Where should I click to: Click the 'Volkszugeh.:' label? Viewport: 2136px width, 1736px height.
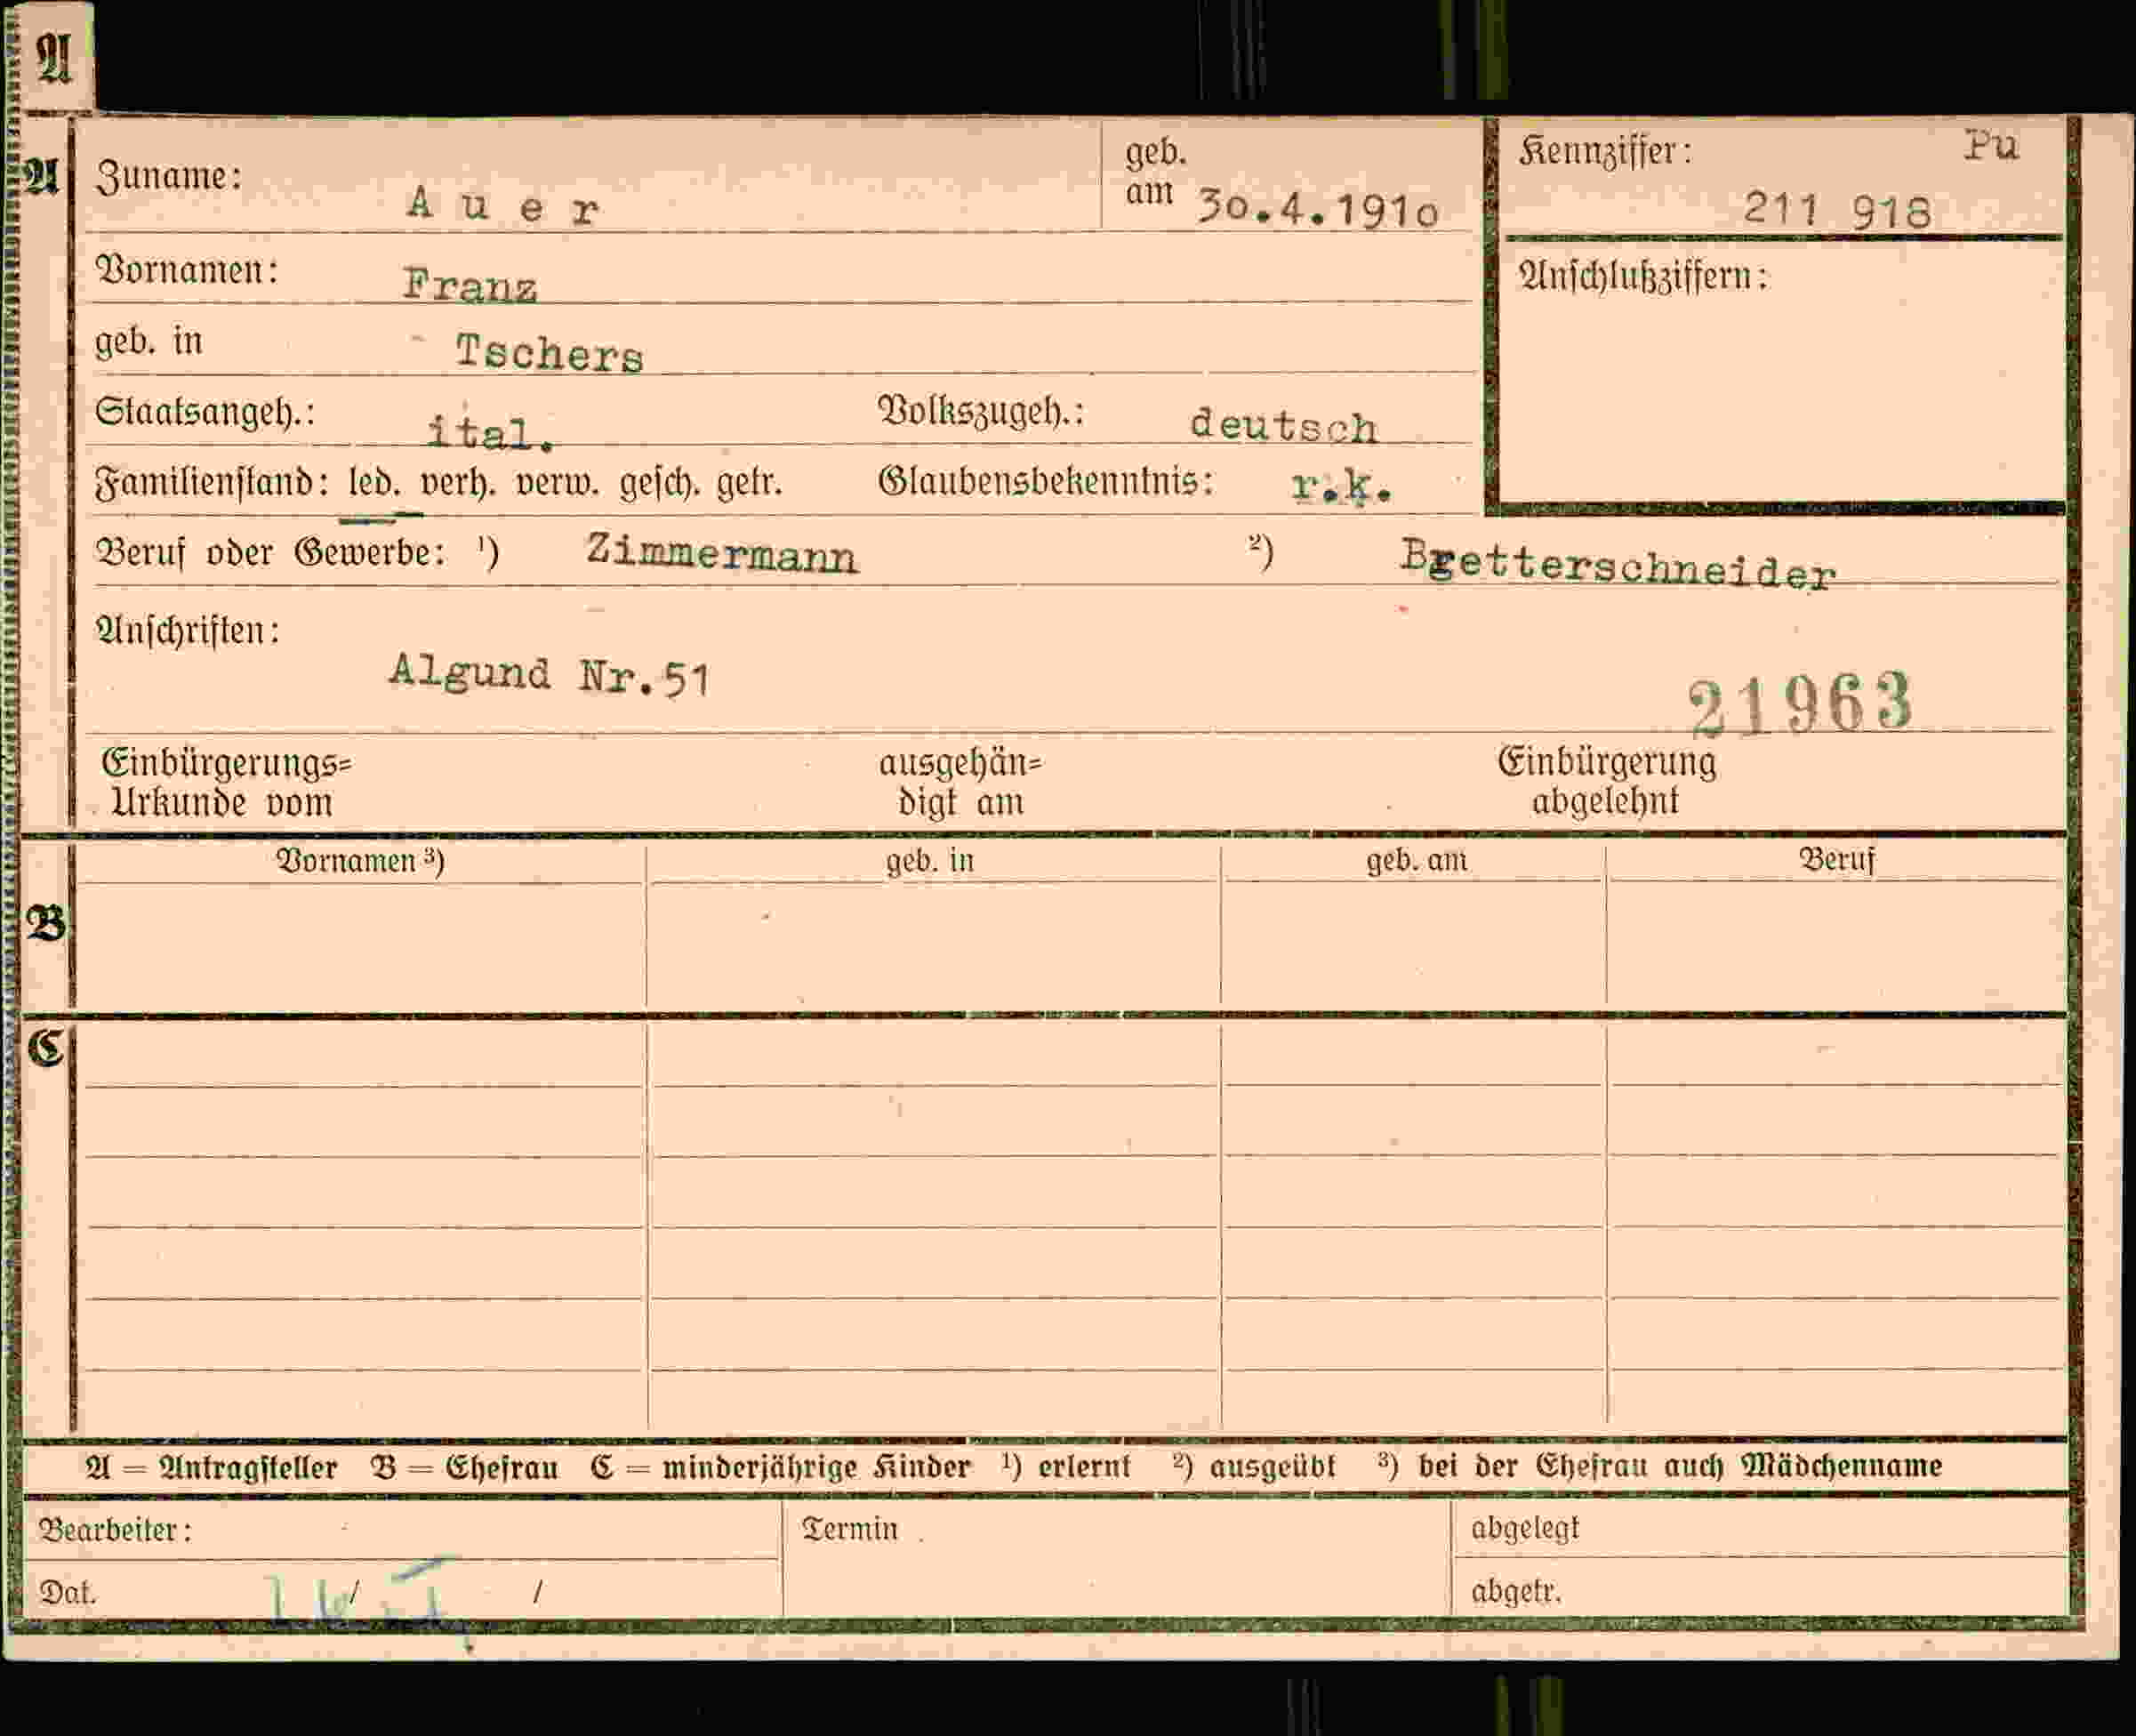point(981,411)
